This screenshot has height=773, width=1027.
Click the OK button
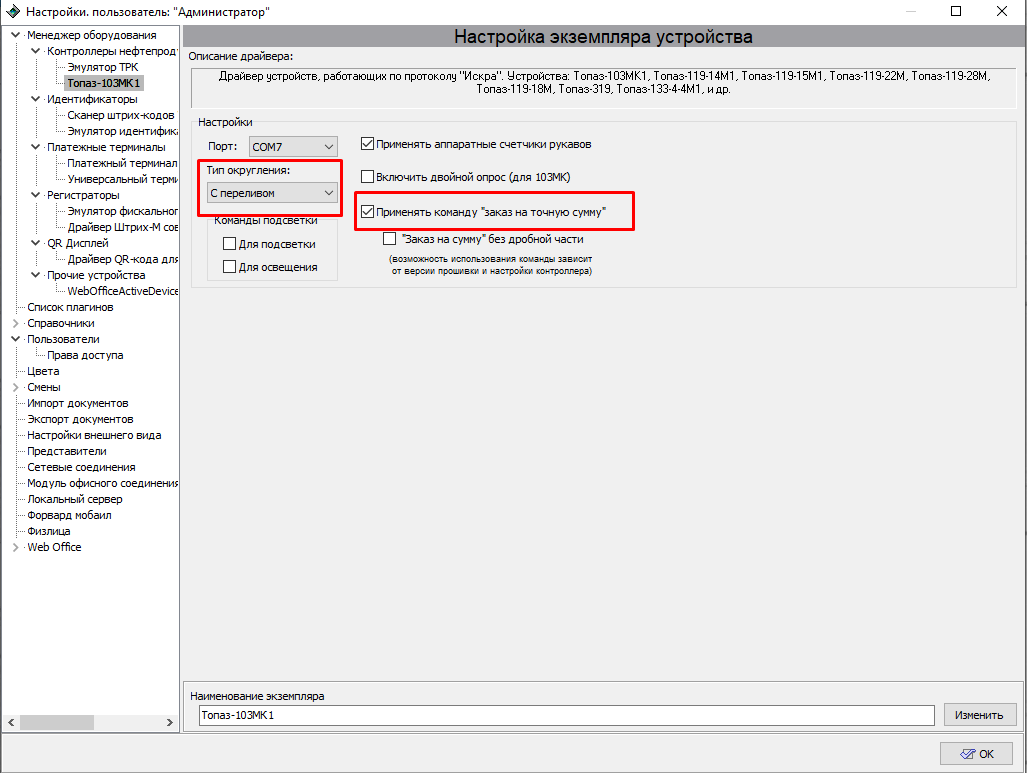977,754
